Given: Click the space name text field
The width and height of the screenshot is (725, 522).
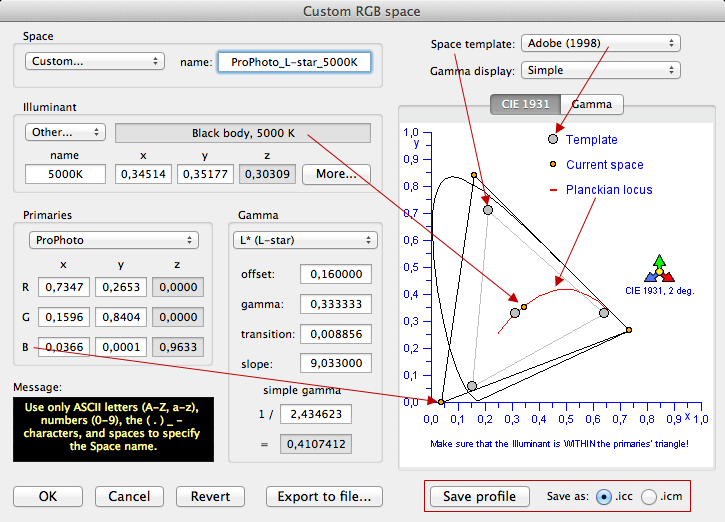Looking at the screenshot, I should click(294, 62).
